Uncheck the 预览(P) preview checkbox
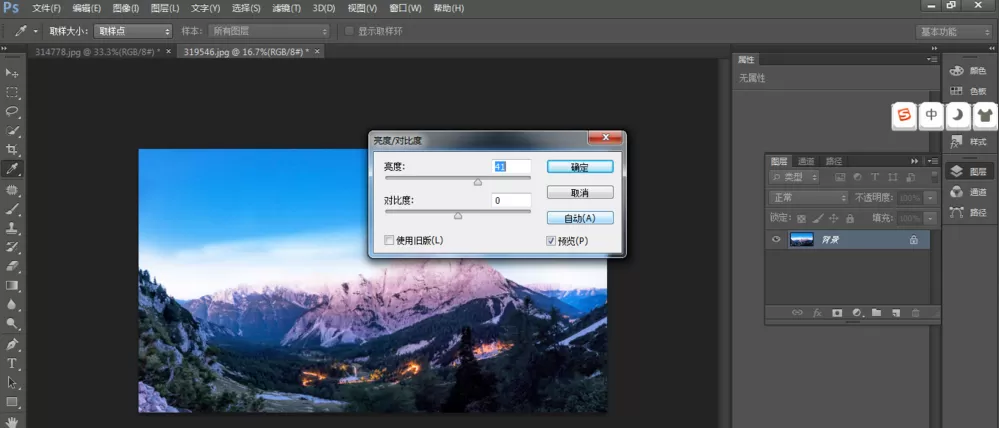The image size is (999, 428). pyautogui.click(x=551, y=241)
